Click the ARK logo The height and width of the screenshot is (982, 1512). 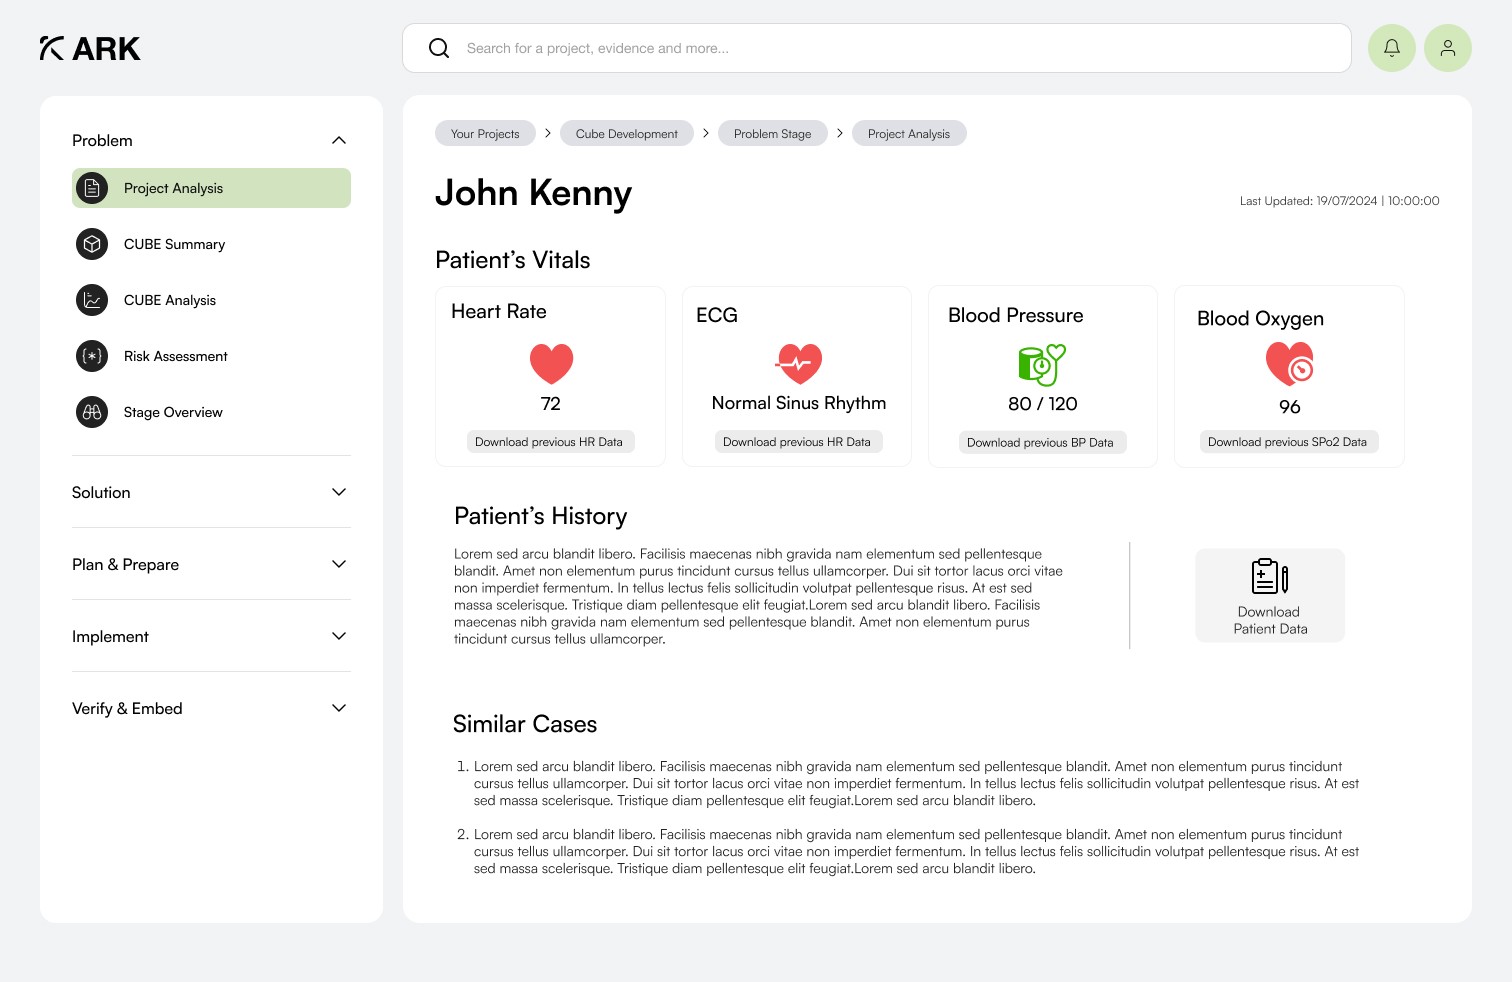[90, 48]
